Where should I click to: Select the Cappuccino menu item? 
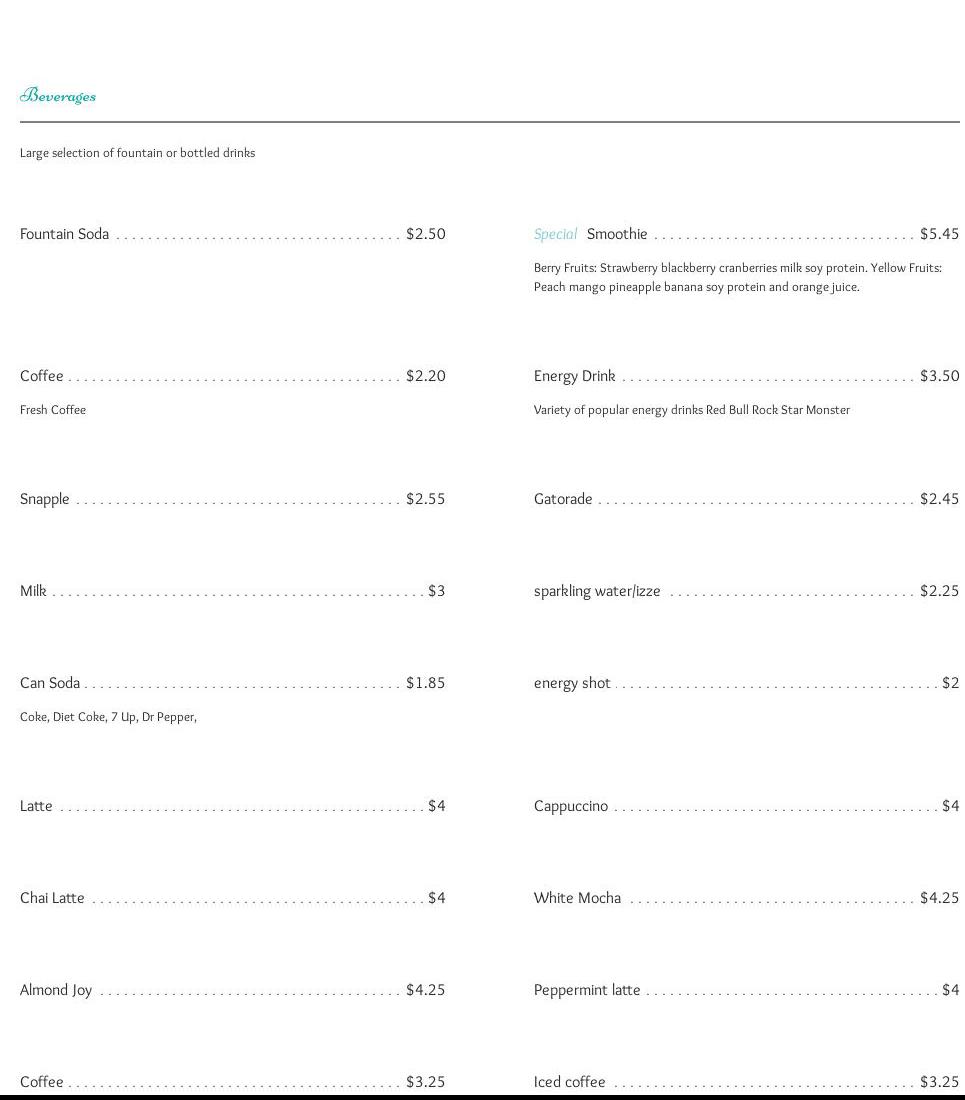coord(571,806)
